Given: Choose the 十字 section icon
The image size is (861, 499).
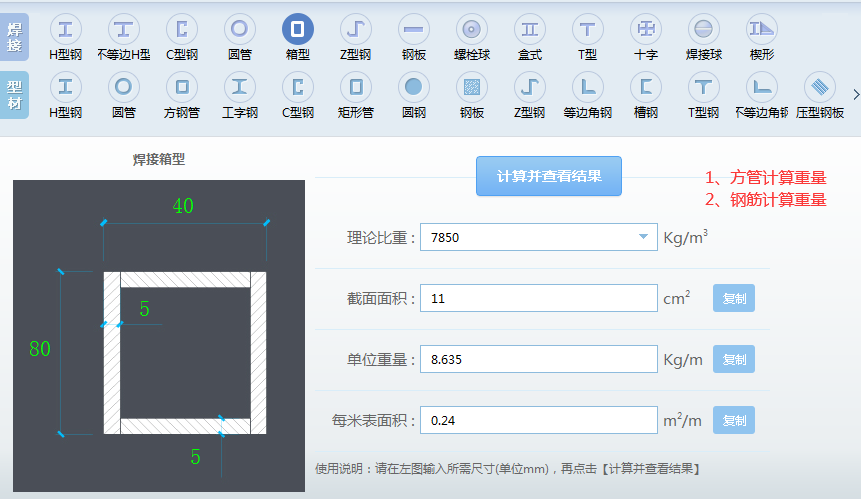Looking at the screenshot, I should 646,29.
